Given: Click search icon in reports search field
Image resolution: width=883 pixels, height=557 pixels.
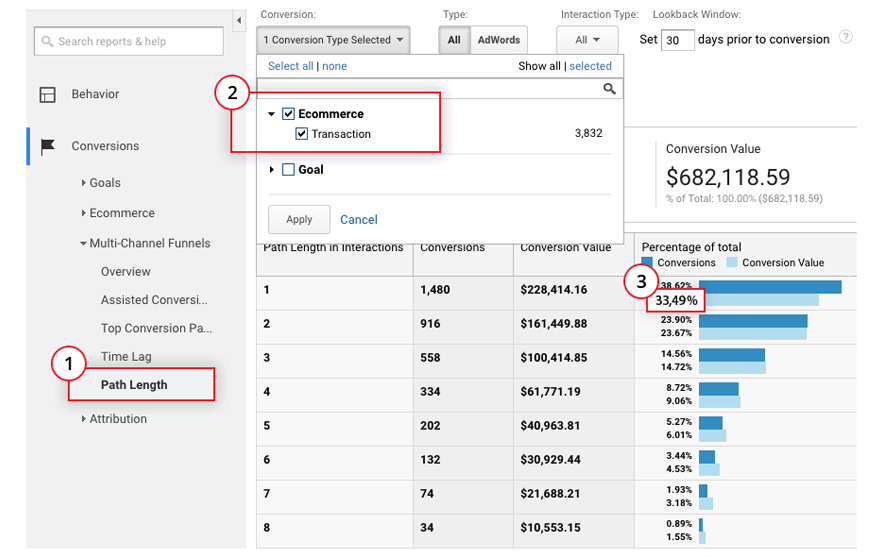Looking at the screenshot, I should coord(47,42).
